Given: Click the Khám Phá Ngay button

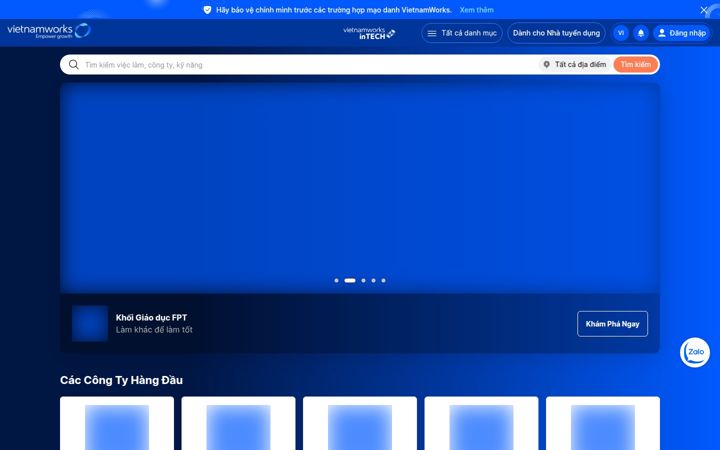Looking at the screenshot, I should click(612, 324).
